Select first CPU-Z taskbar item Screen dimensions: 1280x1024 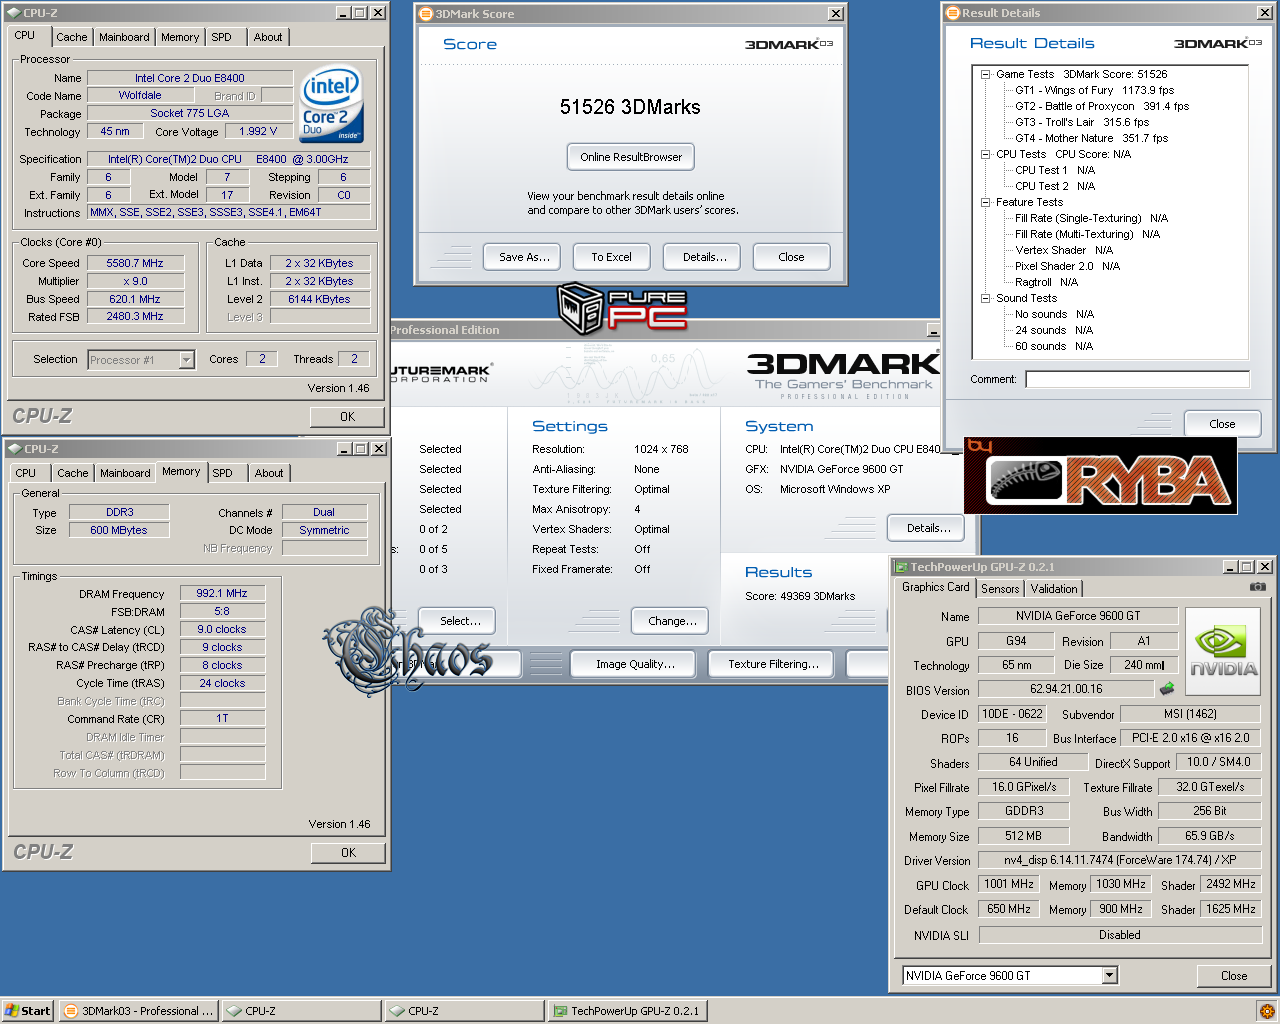[x=301, y=1011]
